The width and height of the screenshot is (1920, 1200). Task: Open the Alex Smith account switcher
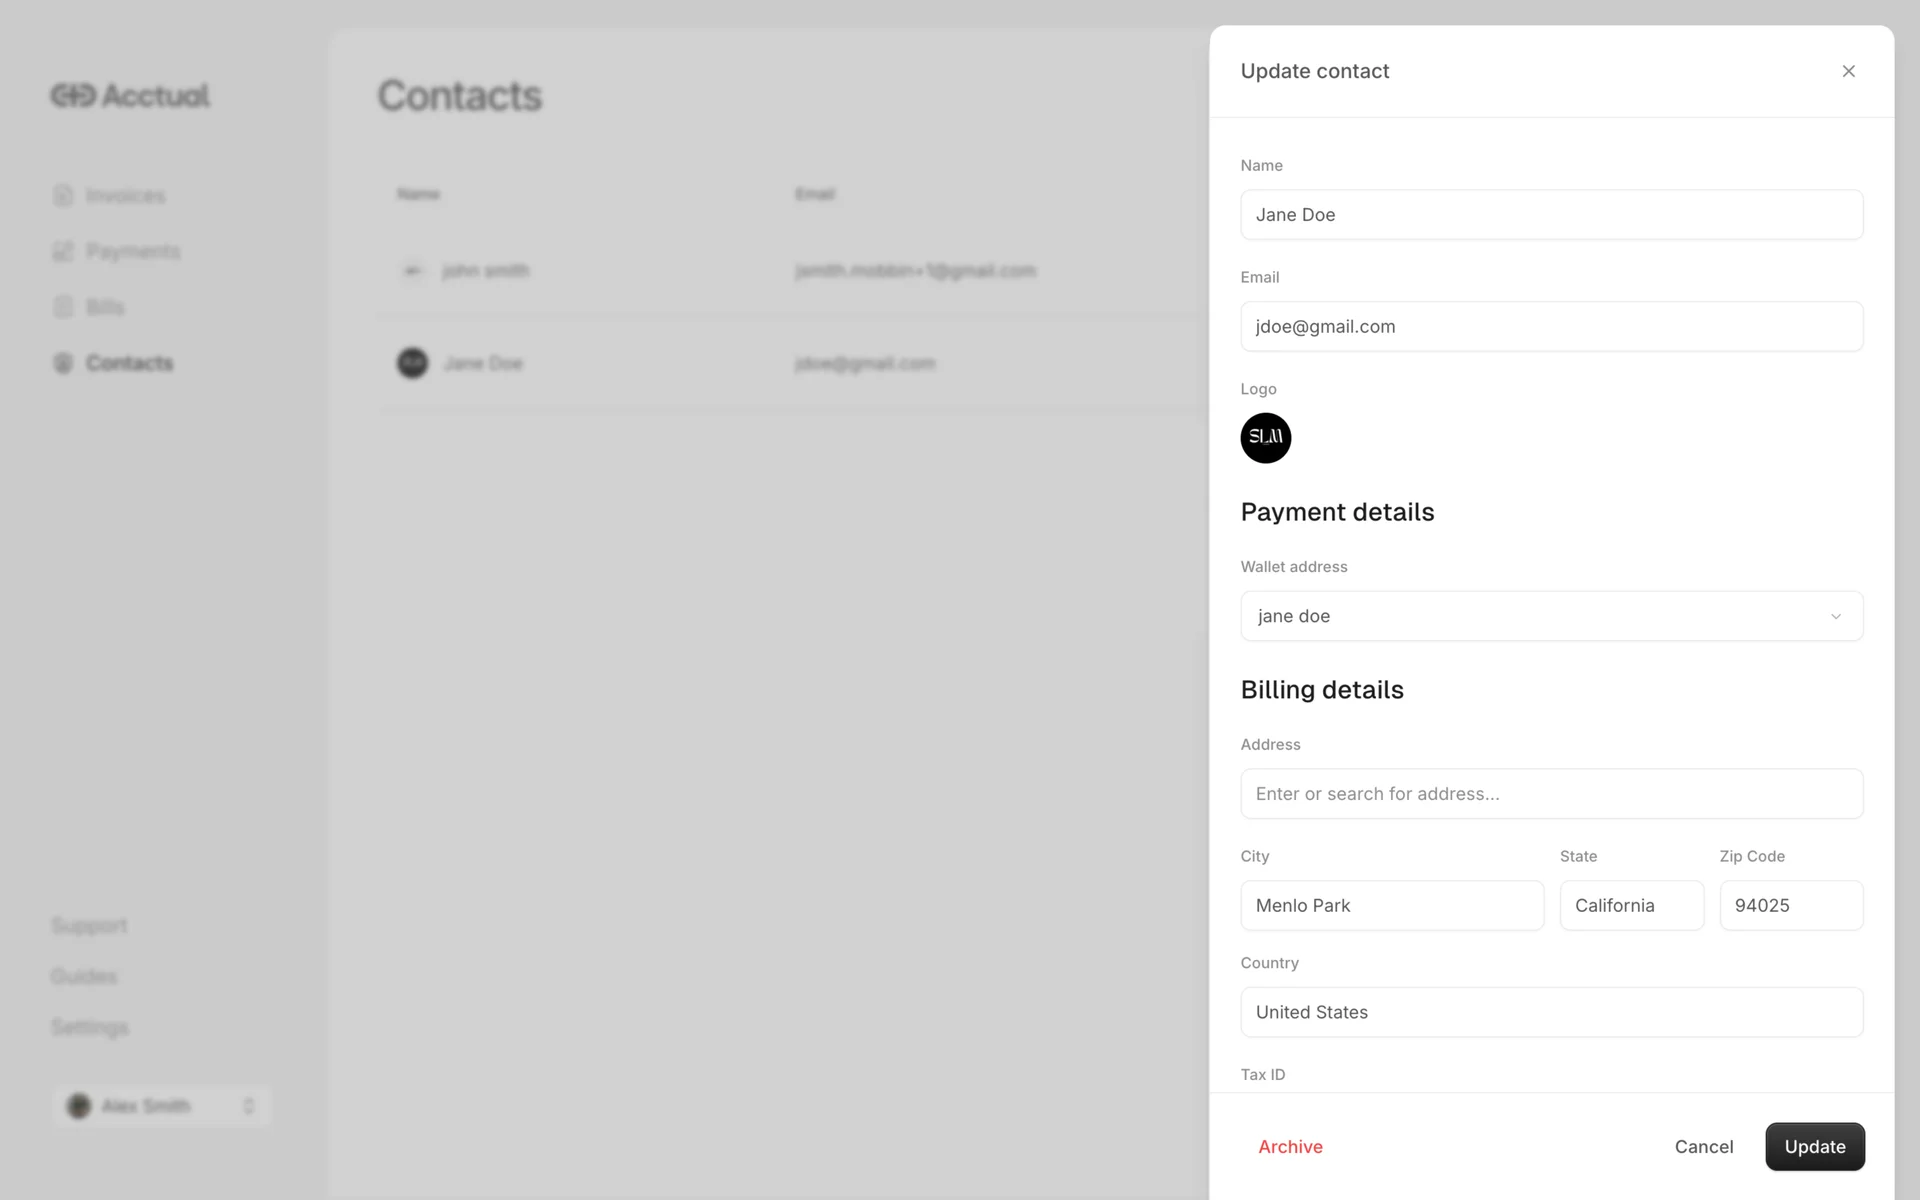coord(161,1106)
